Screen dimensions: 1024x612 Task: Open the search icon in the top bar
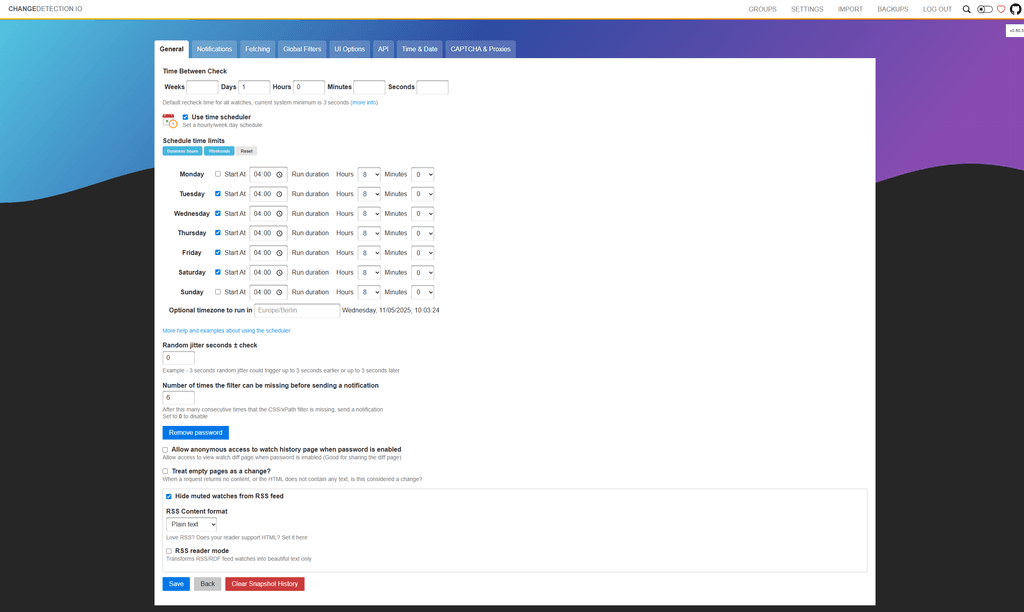tap(965, 9)
